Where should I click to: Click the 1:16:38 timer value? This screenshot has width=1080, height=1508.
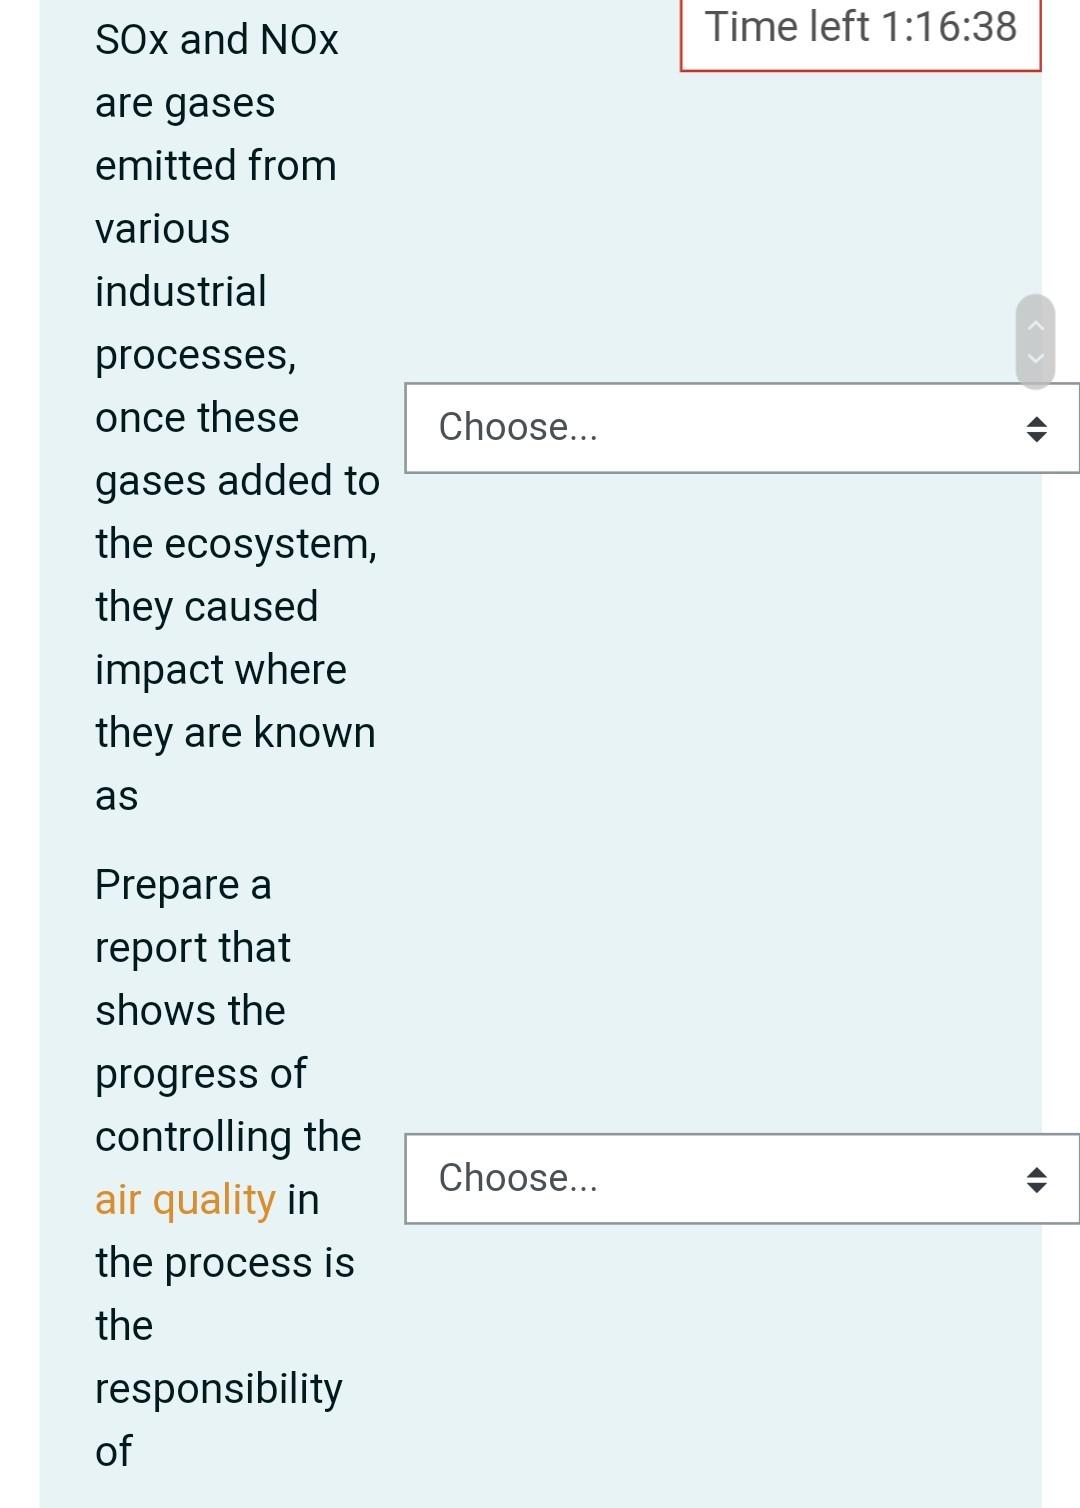coord(949,27)
